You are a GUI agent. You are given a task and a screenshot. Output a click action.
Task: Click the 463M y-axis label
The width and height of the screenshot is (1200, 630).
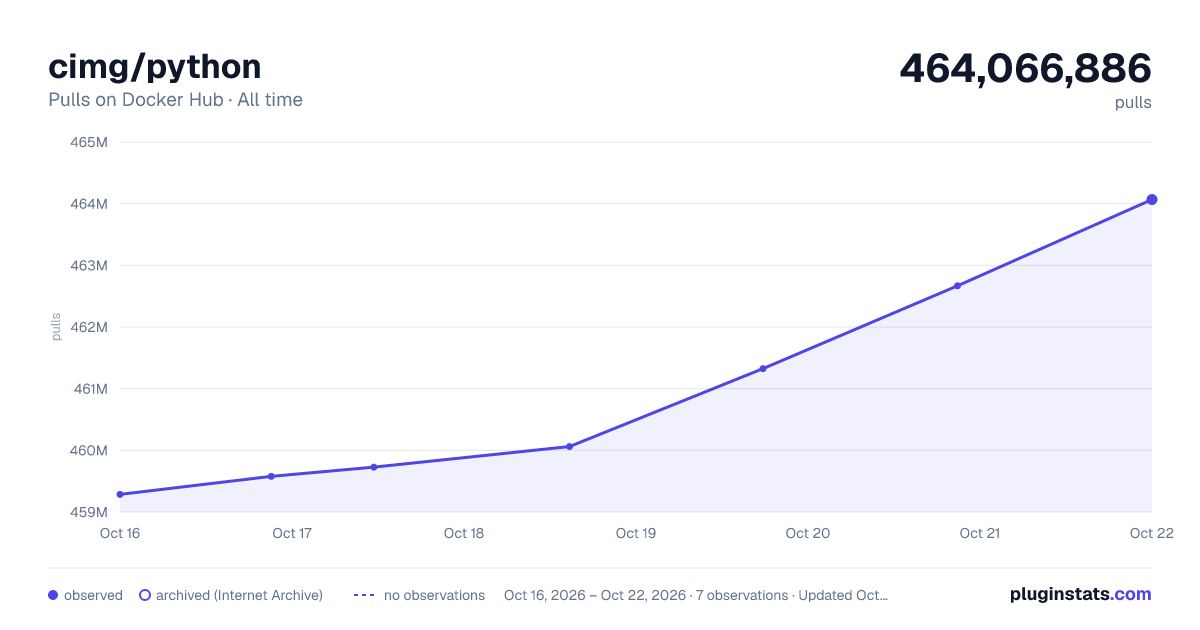click(x=89, y=265)
